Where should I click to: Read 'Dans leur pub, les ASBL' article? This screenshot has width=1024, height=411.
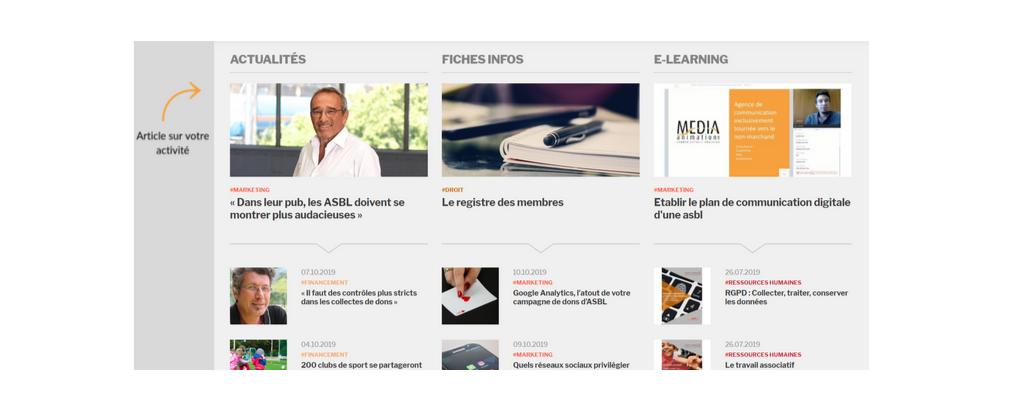[x=317, y=208]
